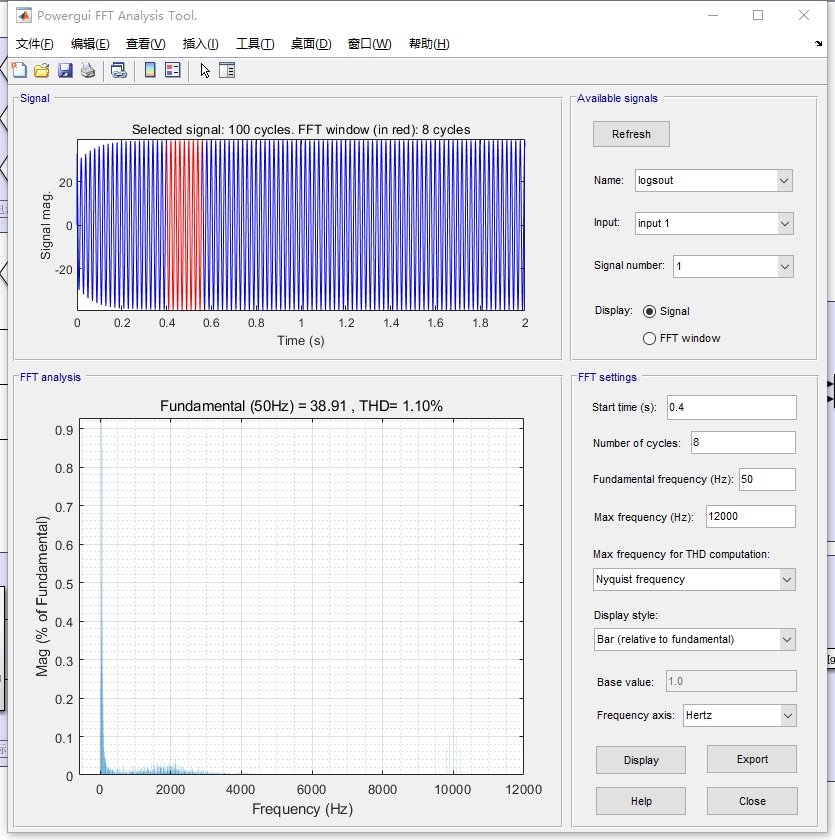Click the New Figure toolbar icon

click(x=19, y=70)
